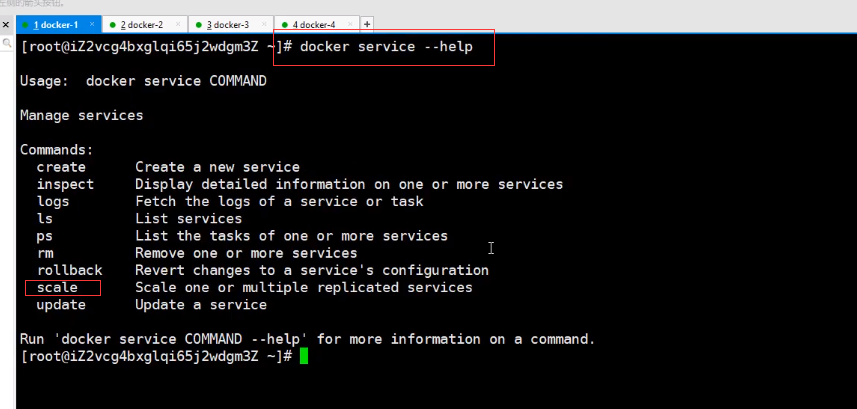The width and height of the screenshot is (857, 409).
Task: Click the 'create' command name
Action: pyautogui.click(x=61, y=167)
